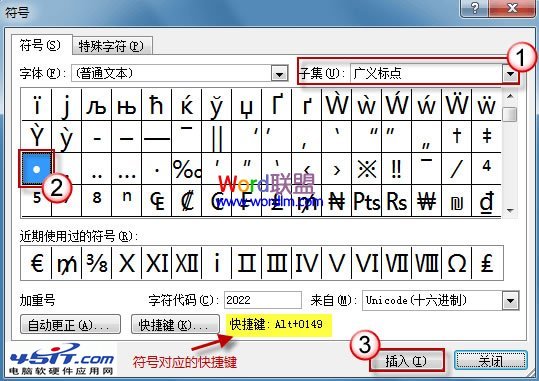Select the superscript 8 symbol
The image size is (539, 381).
click(x=97, y=200)
